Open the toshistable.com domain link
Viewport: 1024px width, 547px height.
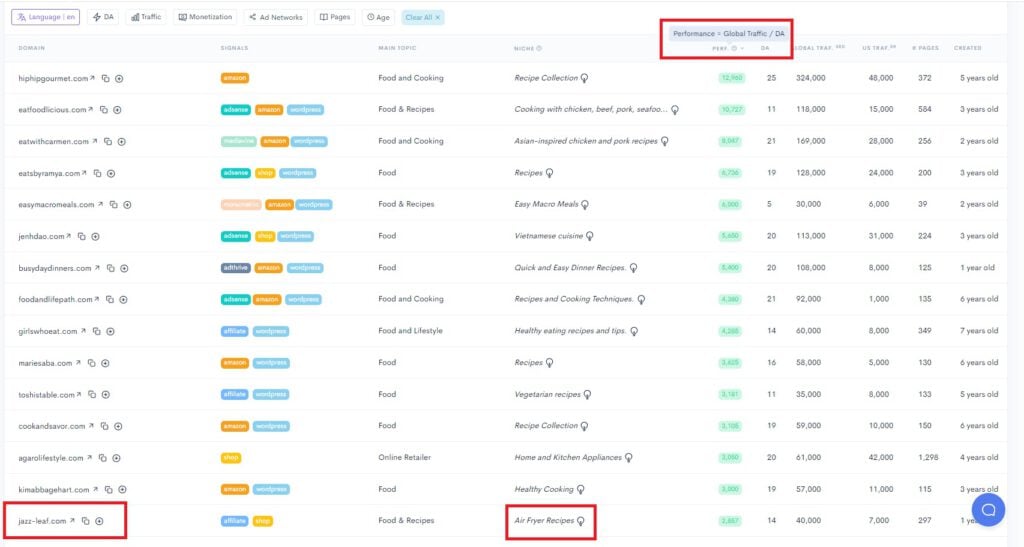point(46,395)
